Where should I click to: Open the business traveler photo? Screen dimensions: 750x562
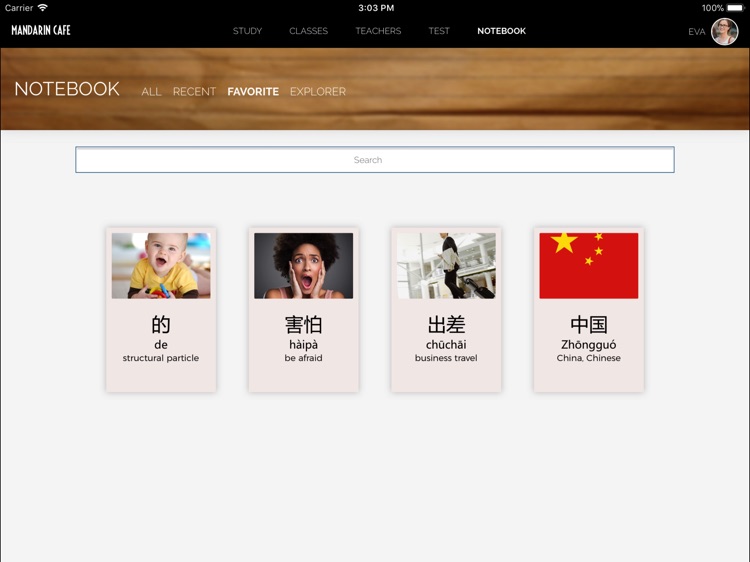[446, 266]
